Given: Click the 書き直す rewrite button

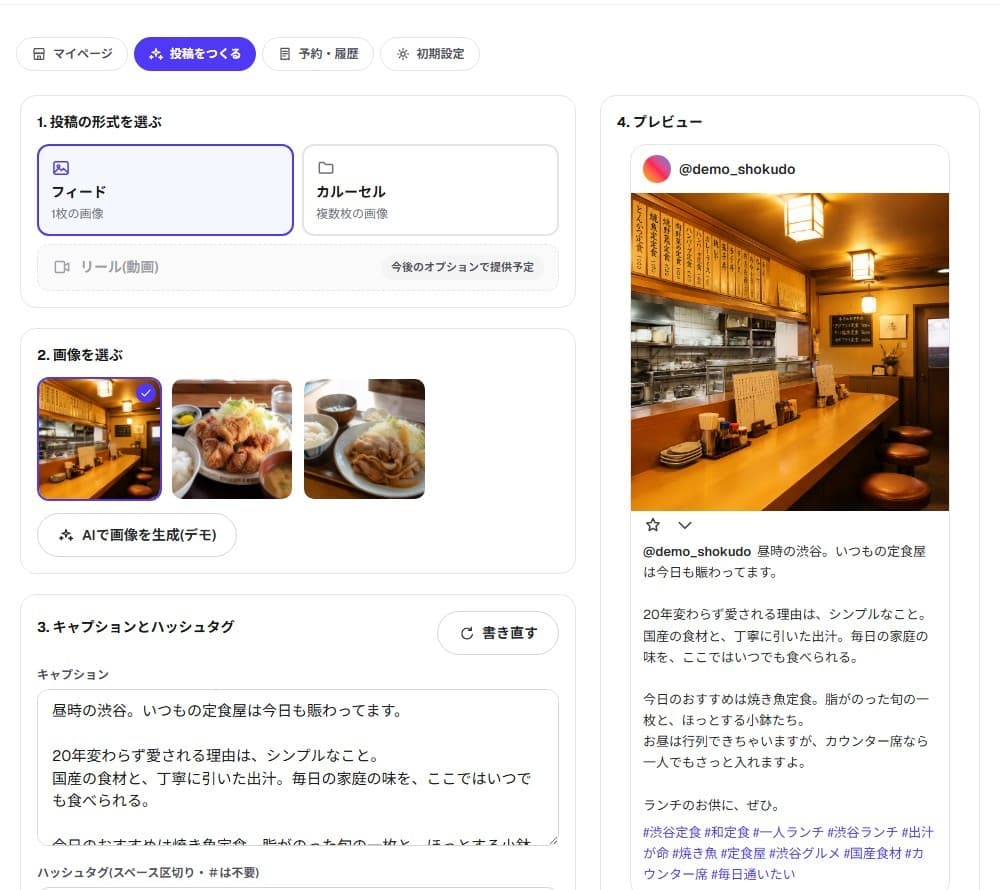Looking at the screenshot, I should click(x=497, y=633).
